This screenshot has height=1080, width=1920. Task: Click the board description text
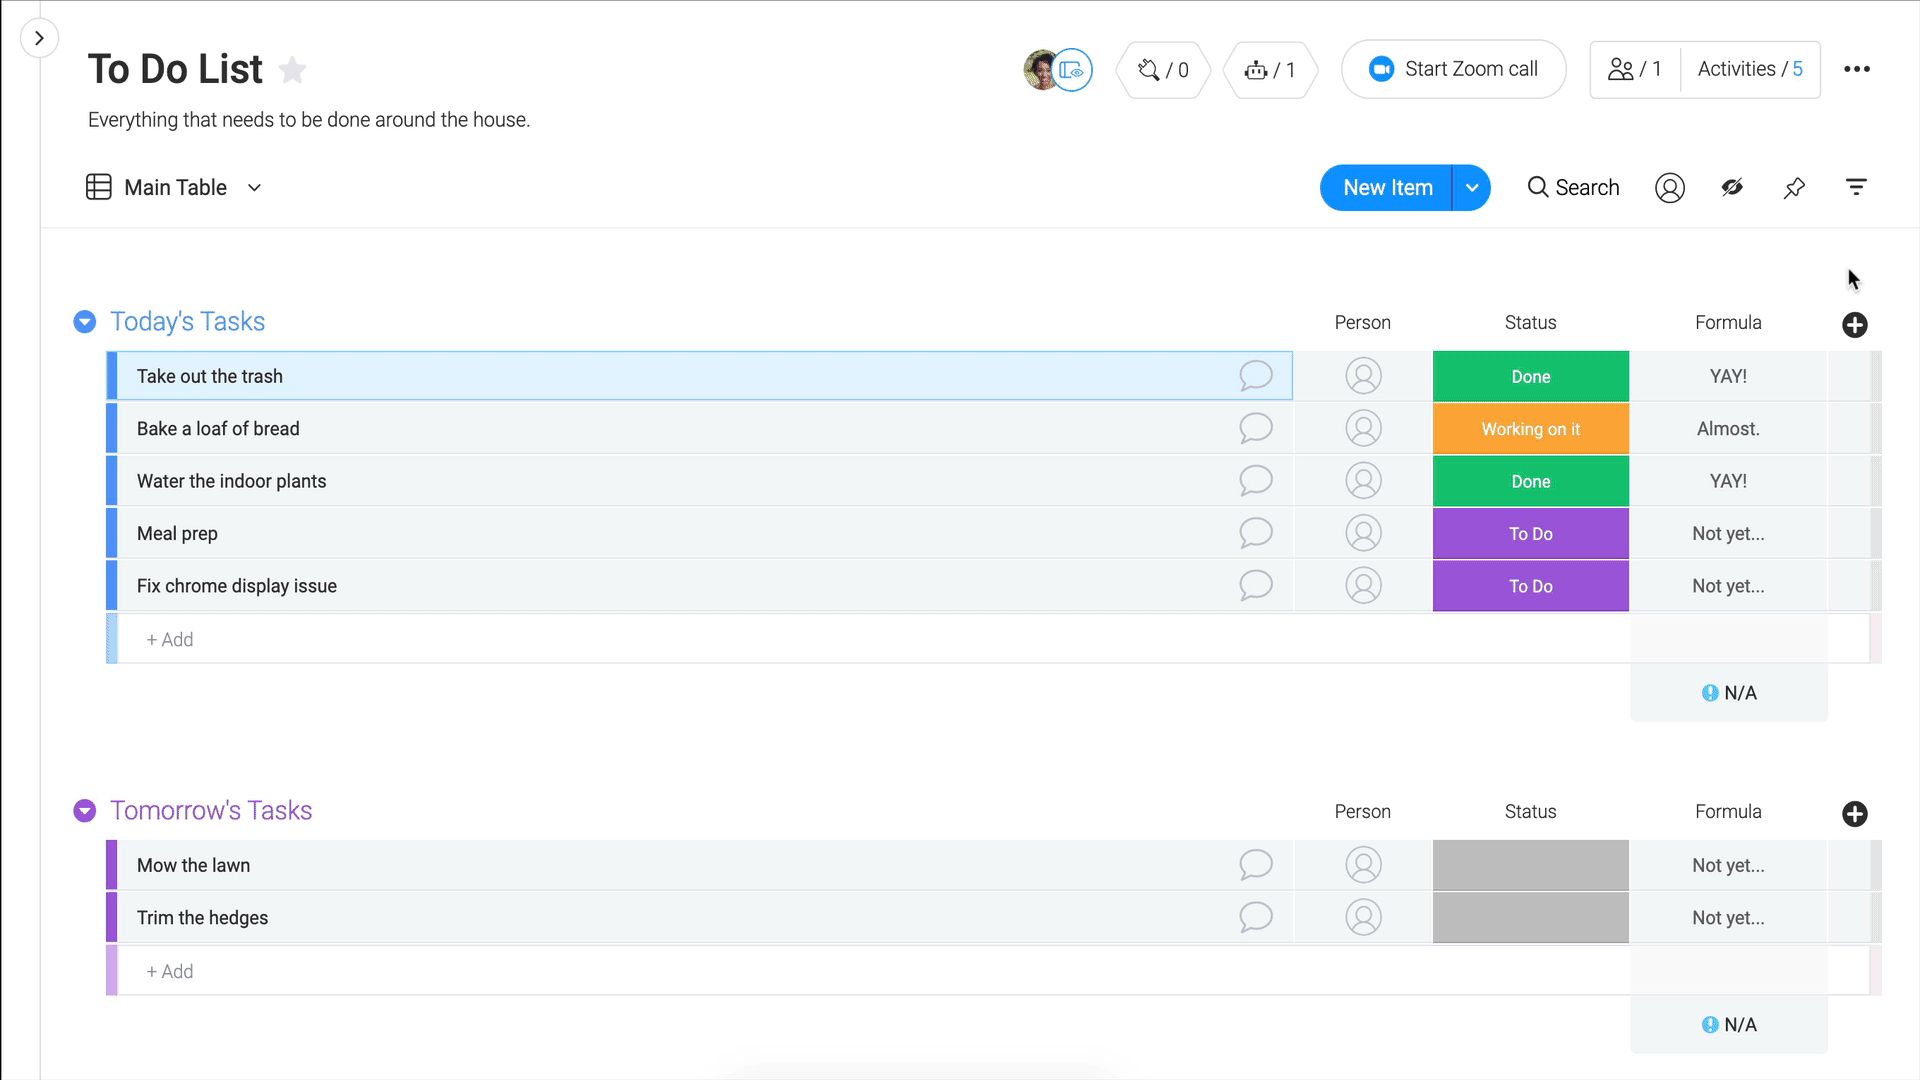pos(309,120)
